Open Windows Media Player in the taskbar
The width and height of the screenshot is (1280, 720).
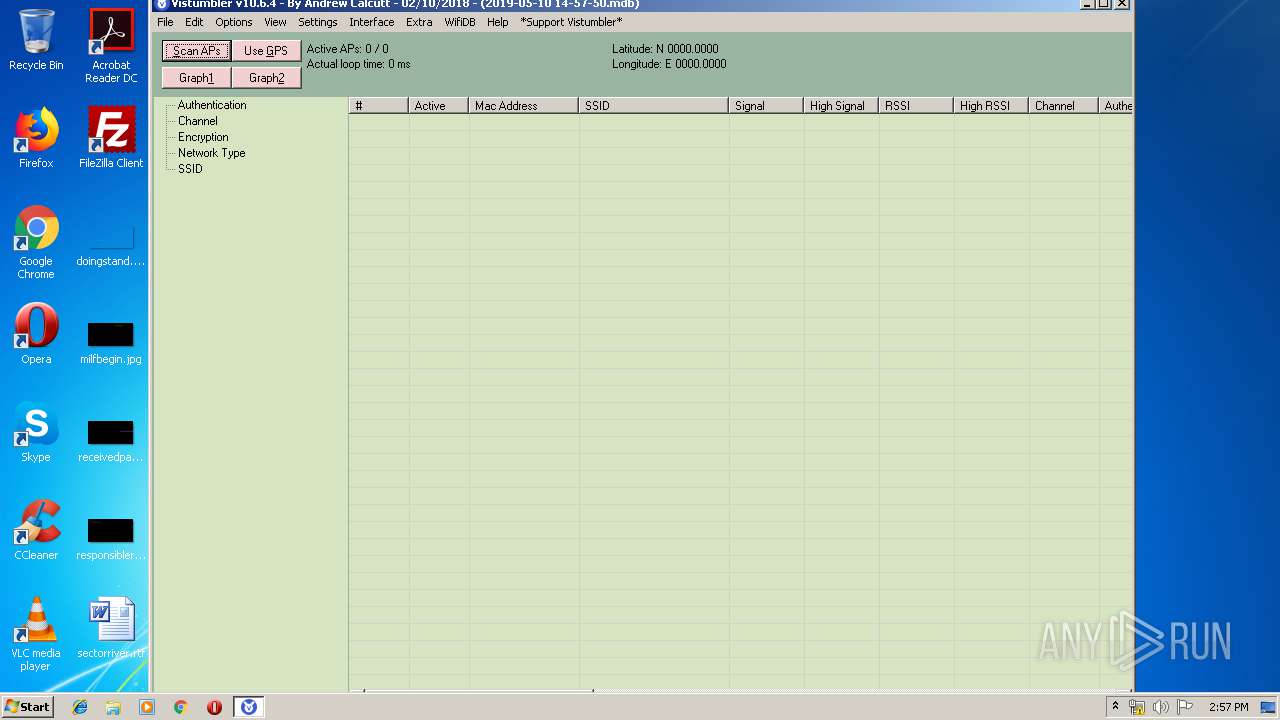(x=147, y=707)
